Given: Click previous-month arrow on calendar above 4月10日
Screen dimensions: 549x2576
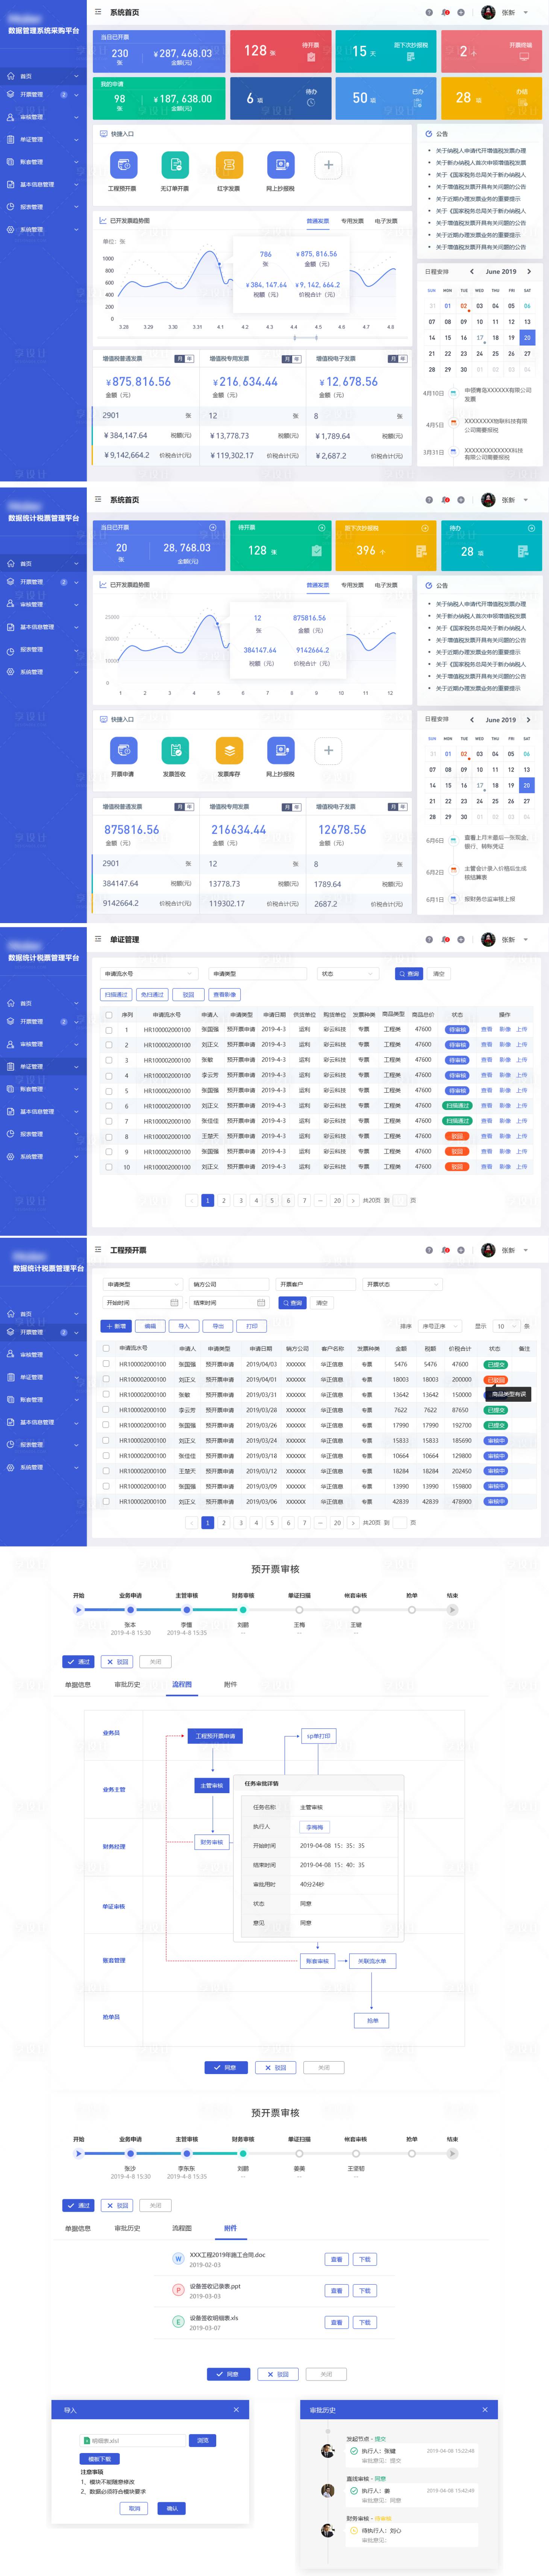Looking at the screenshot, I should pos(472,271).
